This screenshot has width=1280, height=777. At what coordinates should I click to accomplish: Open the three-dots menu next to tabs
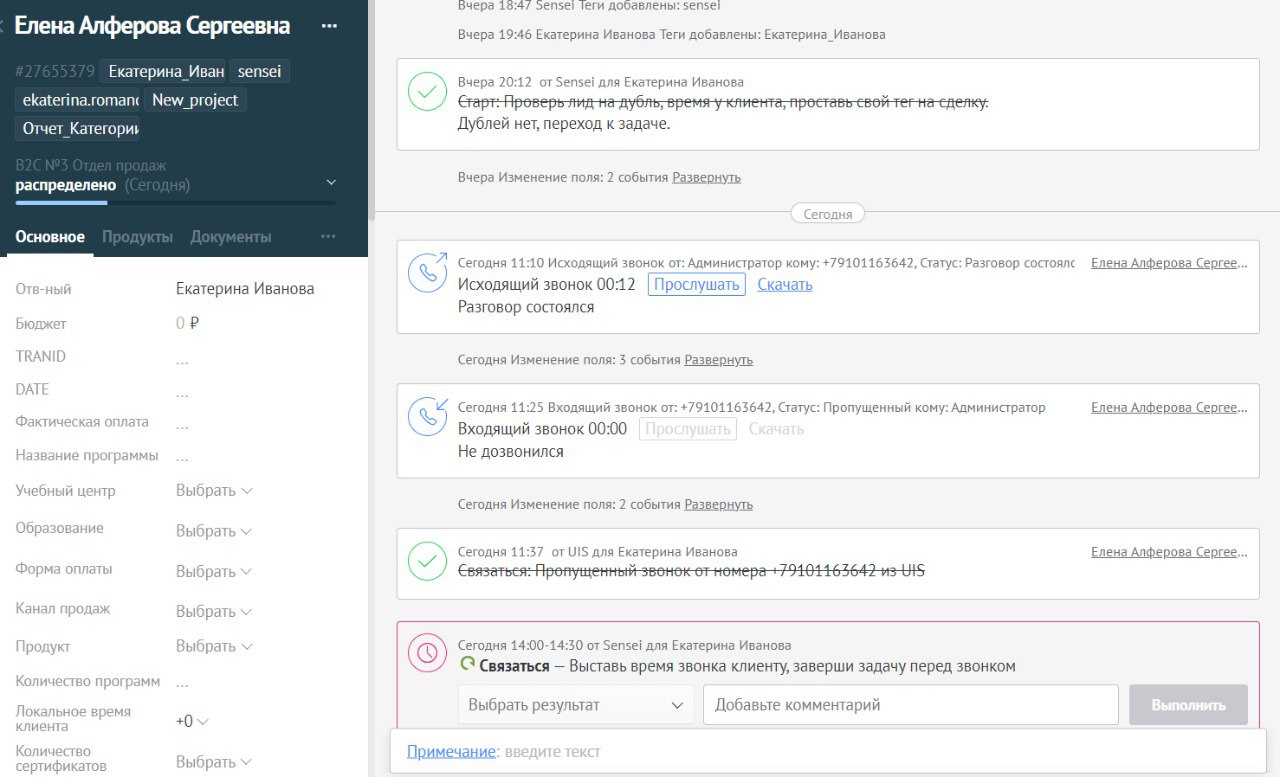(328, 237)
